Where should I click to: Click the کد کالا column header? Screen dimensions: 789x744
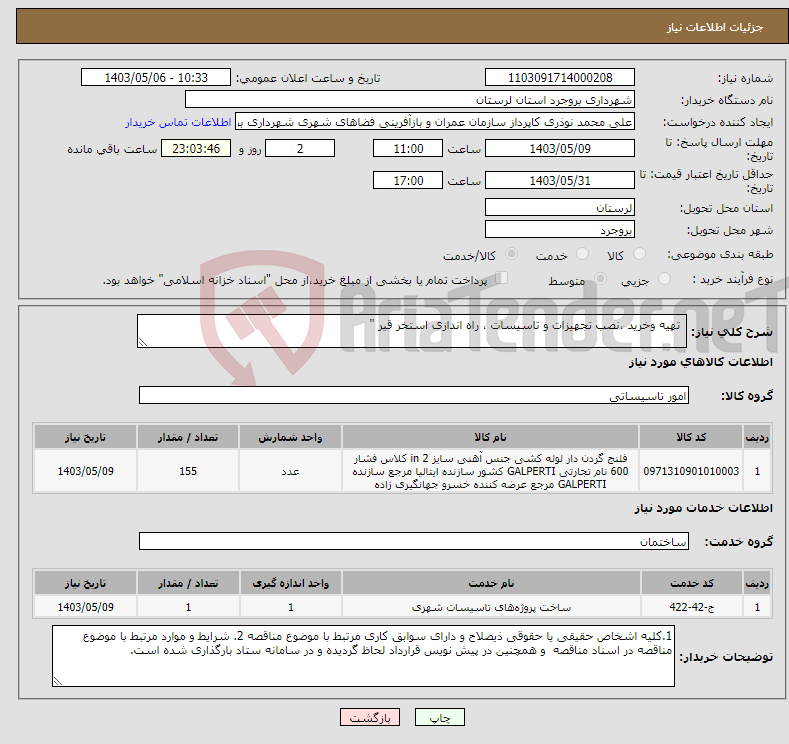[x=691, y=437]
